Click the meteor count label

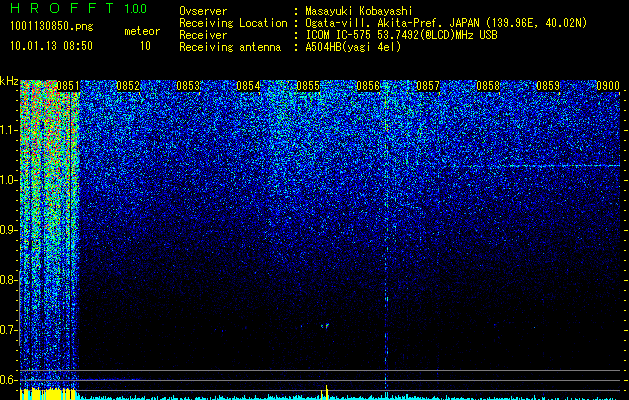142,31
